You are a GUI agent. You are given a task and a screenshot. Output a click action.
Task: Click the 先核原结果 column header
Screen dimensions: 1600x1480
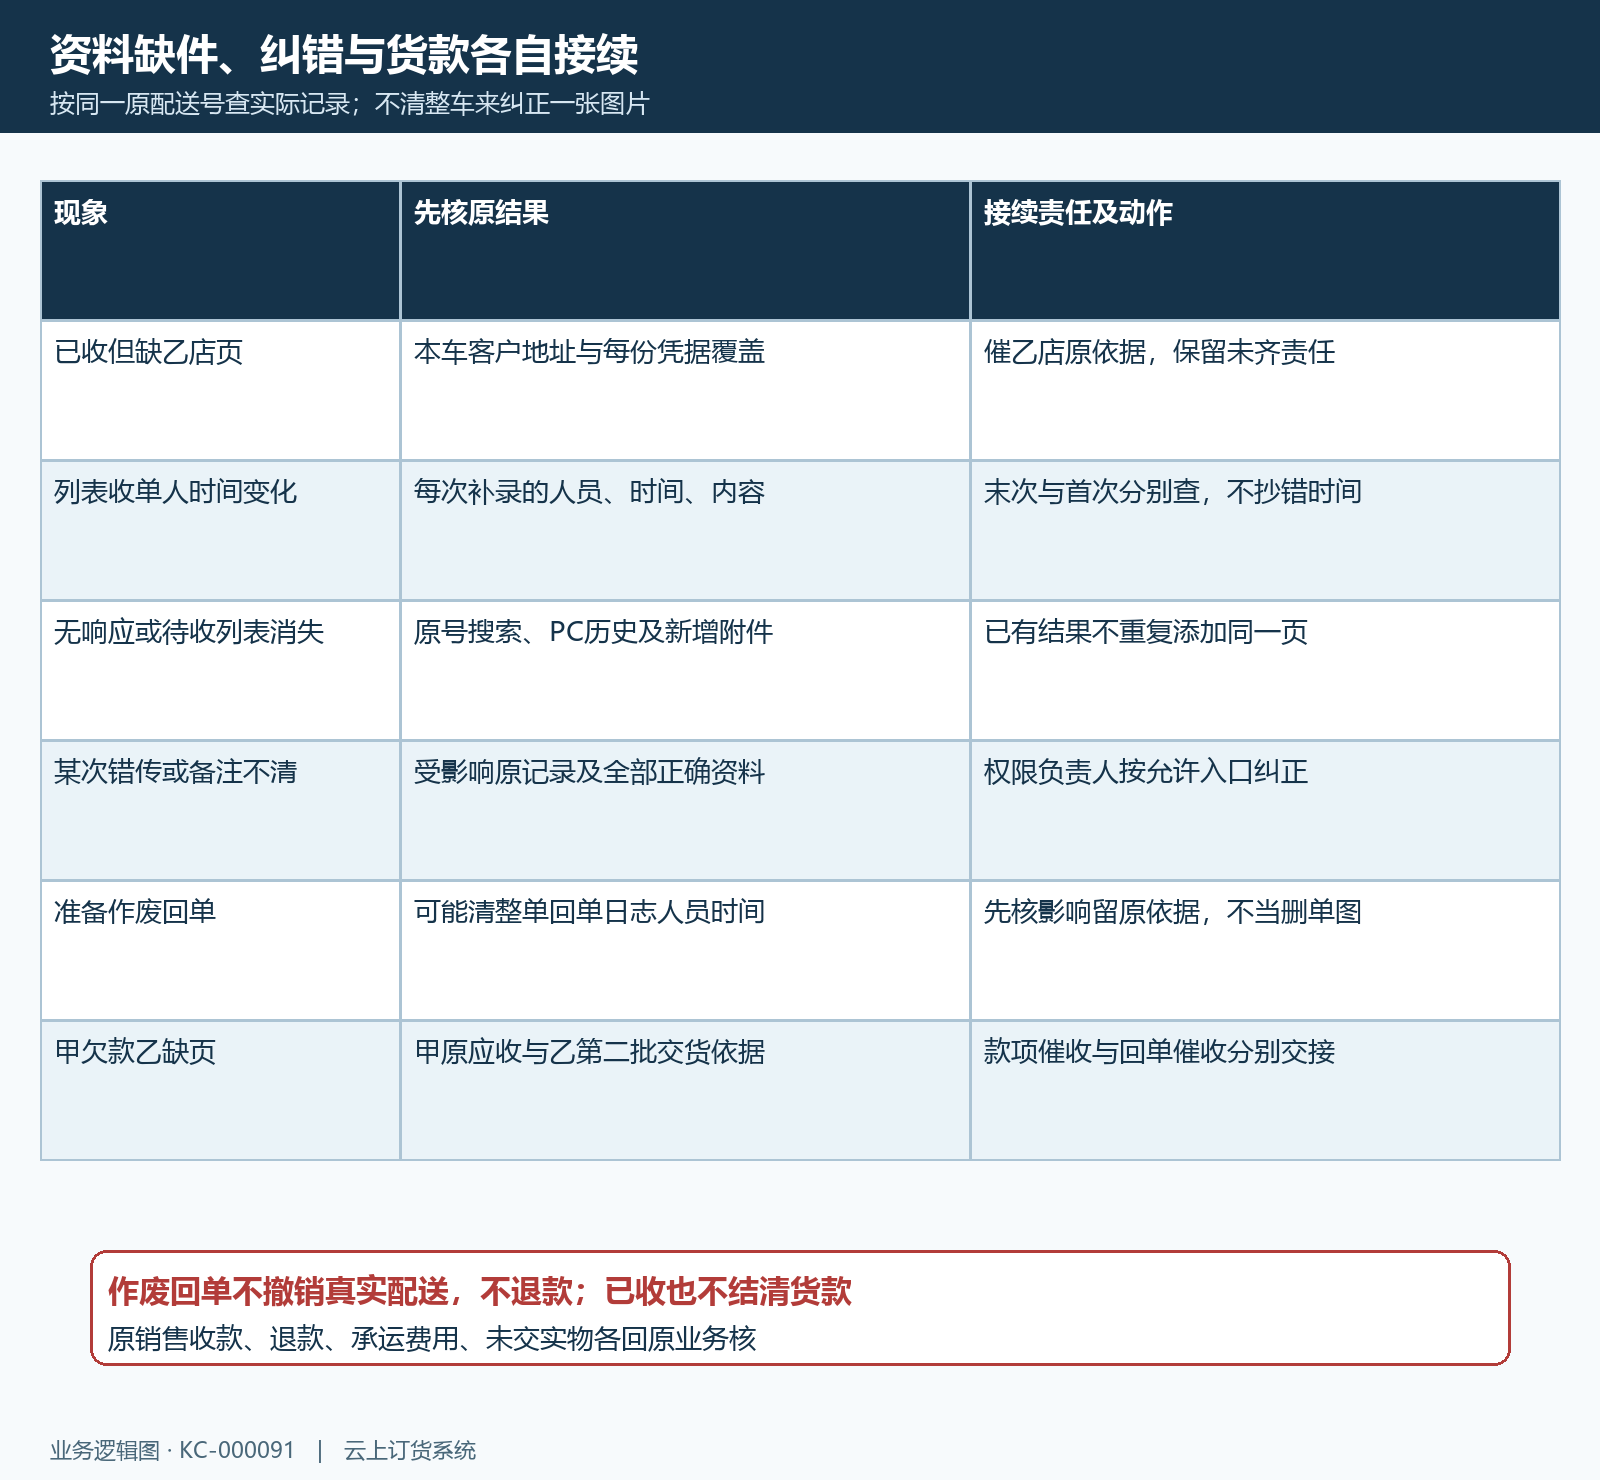coord(685,251)
